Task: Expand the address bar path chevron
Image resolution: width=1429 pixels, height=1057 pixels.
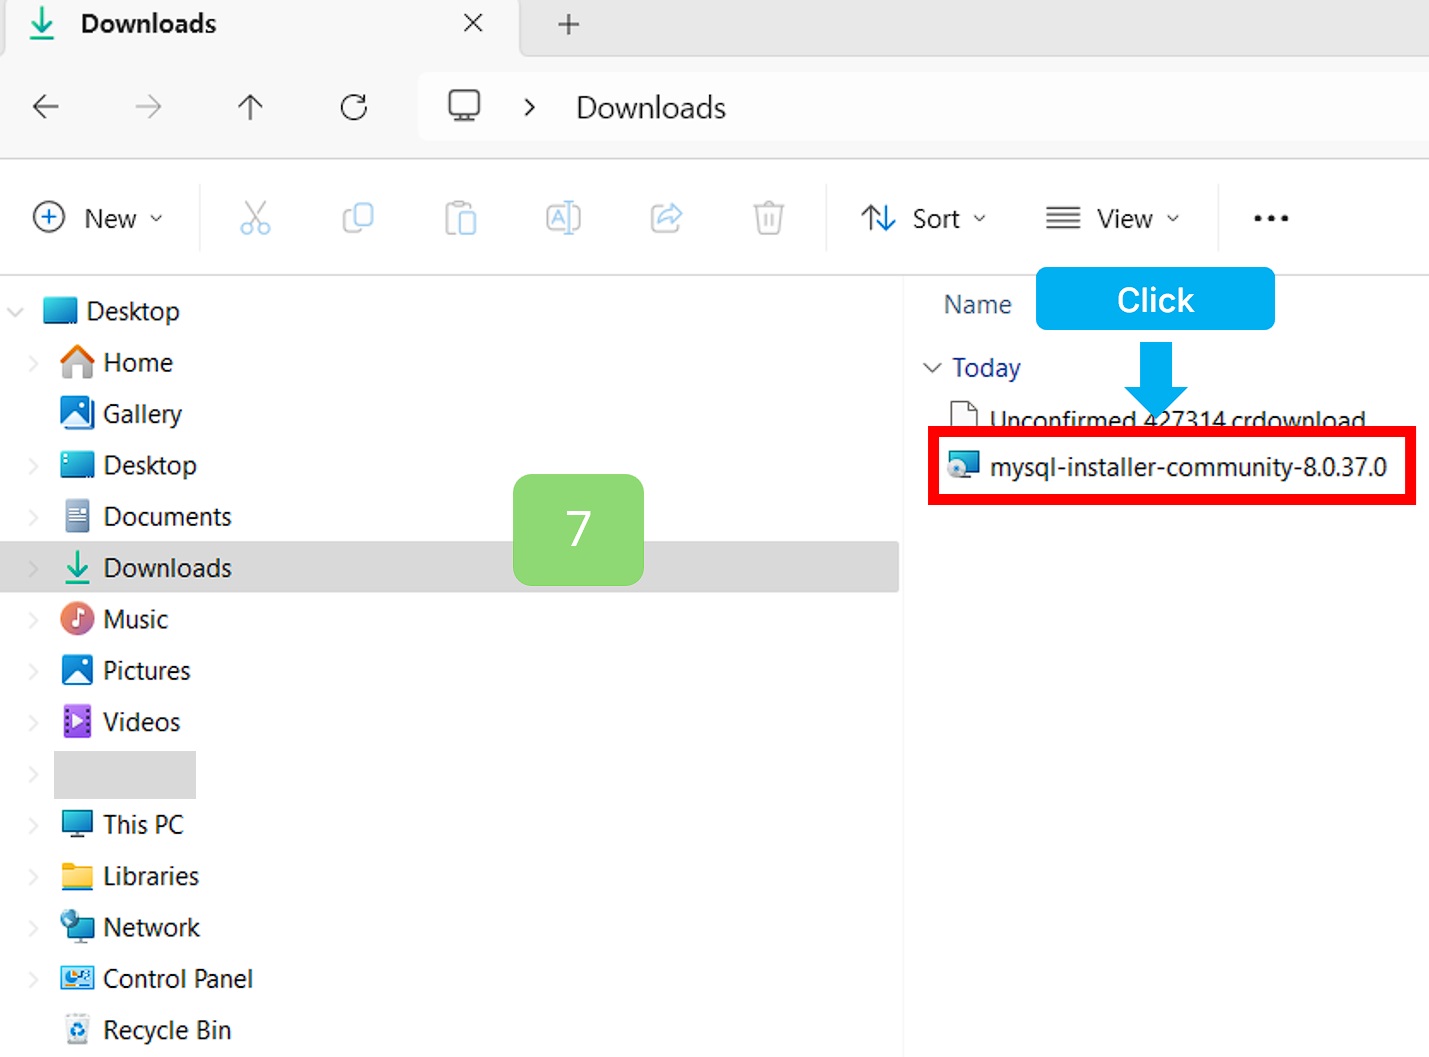Action: [530, 107]
